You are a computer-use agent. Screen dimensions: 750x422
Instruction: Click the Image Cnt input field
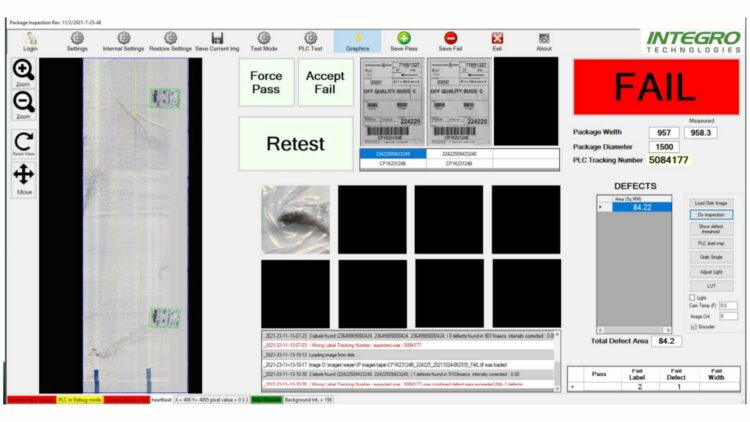pyautogui.click(x=728, y=316)
